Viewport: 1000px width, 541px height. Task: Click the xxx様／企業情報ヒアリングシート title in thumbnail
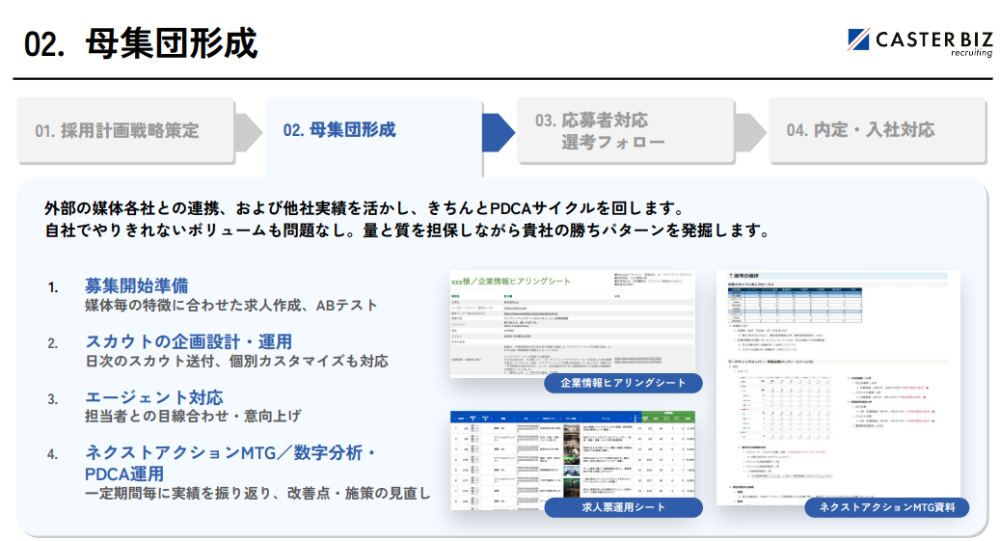(511, 281)
